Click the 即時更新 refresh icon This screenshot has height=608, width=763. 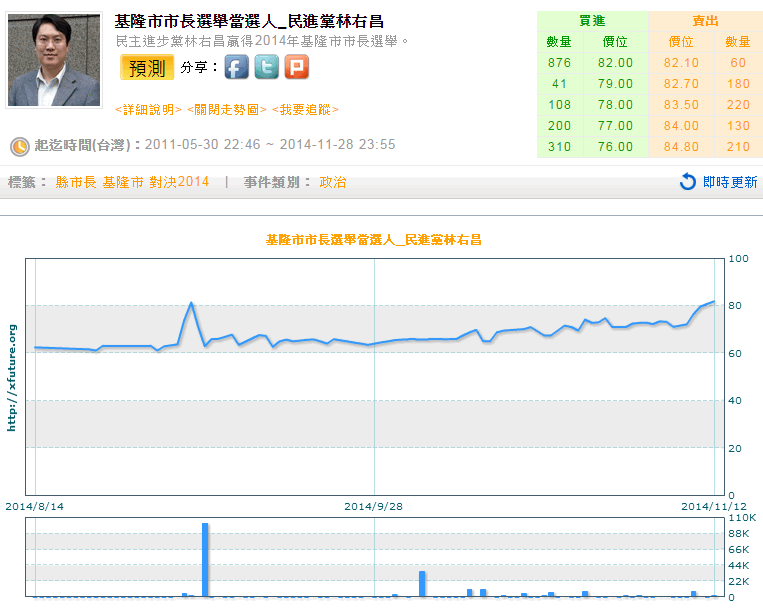click(688, 182)
